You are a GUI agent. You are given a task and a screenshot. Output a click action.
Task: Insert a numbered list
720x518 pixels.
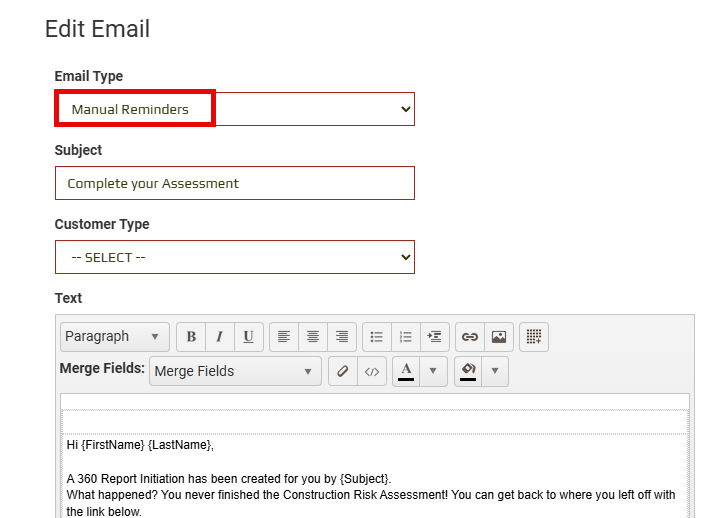[405, 337]
